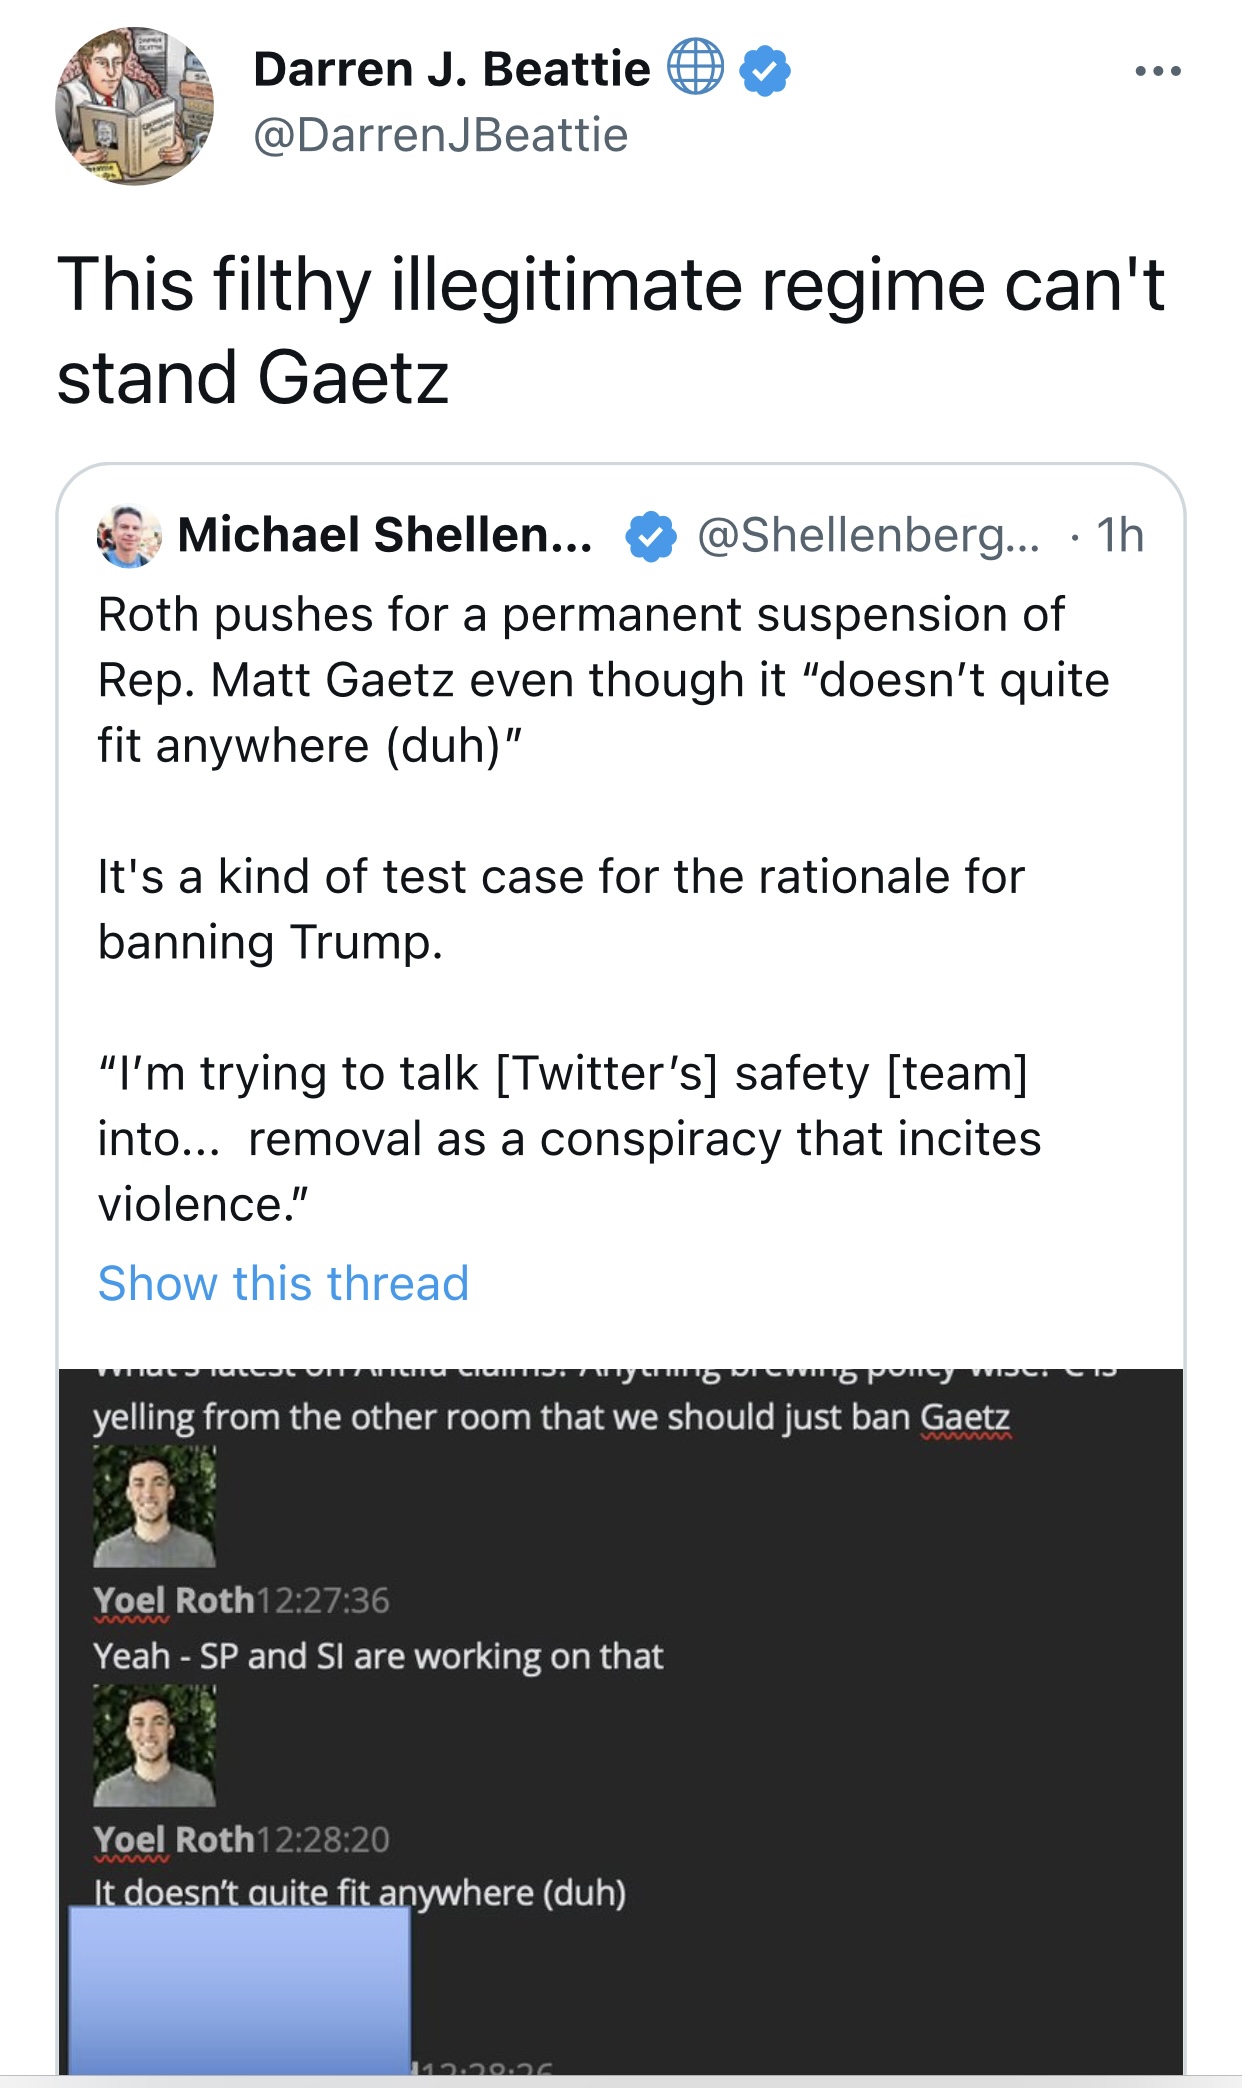Viewport: 1242px width, 2088px height.
Task: Tap the 'Yoel Roth' 12:27:36 message header
Action: tap(241, 1600)
